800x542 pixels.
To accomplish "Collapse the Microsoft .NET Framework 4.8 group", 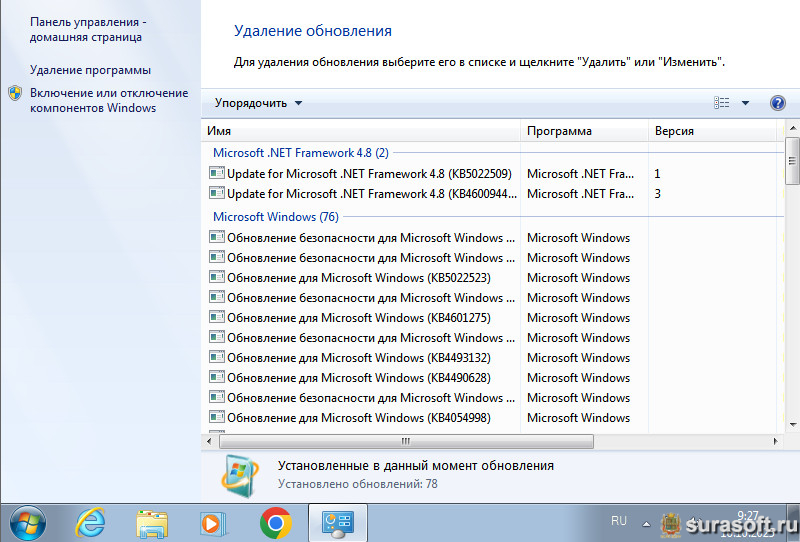I will pos(300,153).
